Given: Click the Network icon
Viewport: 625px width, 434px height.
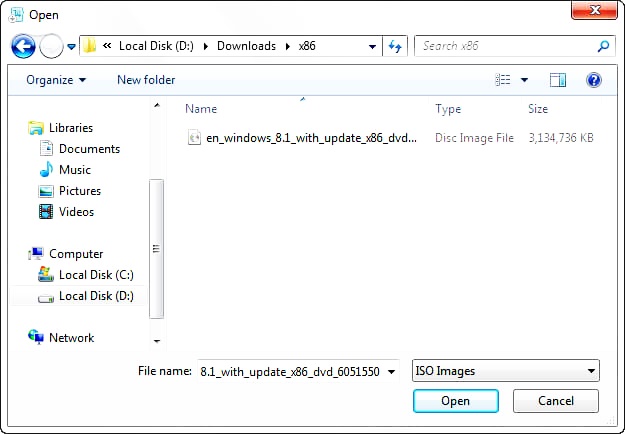Looking at the screenshot, I should pyautogui.click(x=36, y=337).
